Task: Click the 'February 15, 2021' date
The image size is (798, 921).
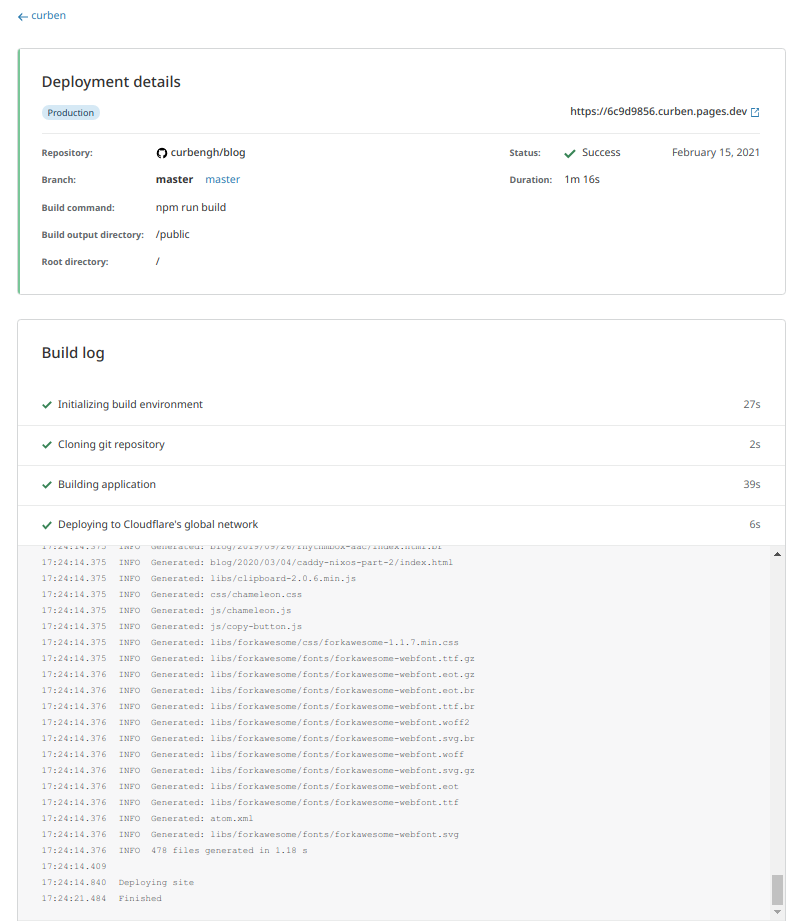Action: pyautogui.click(x=716, y=153)
